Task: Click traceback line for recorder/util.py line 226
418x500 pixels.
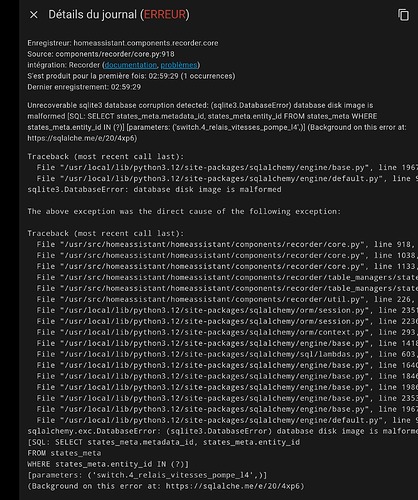Action: pos(226,299)
